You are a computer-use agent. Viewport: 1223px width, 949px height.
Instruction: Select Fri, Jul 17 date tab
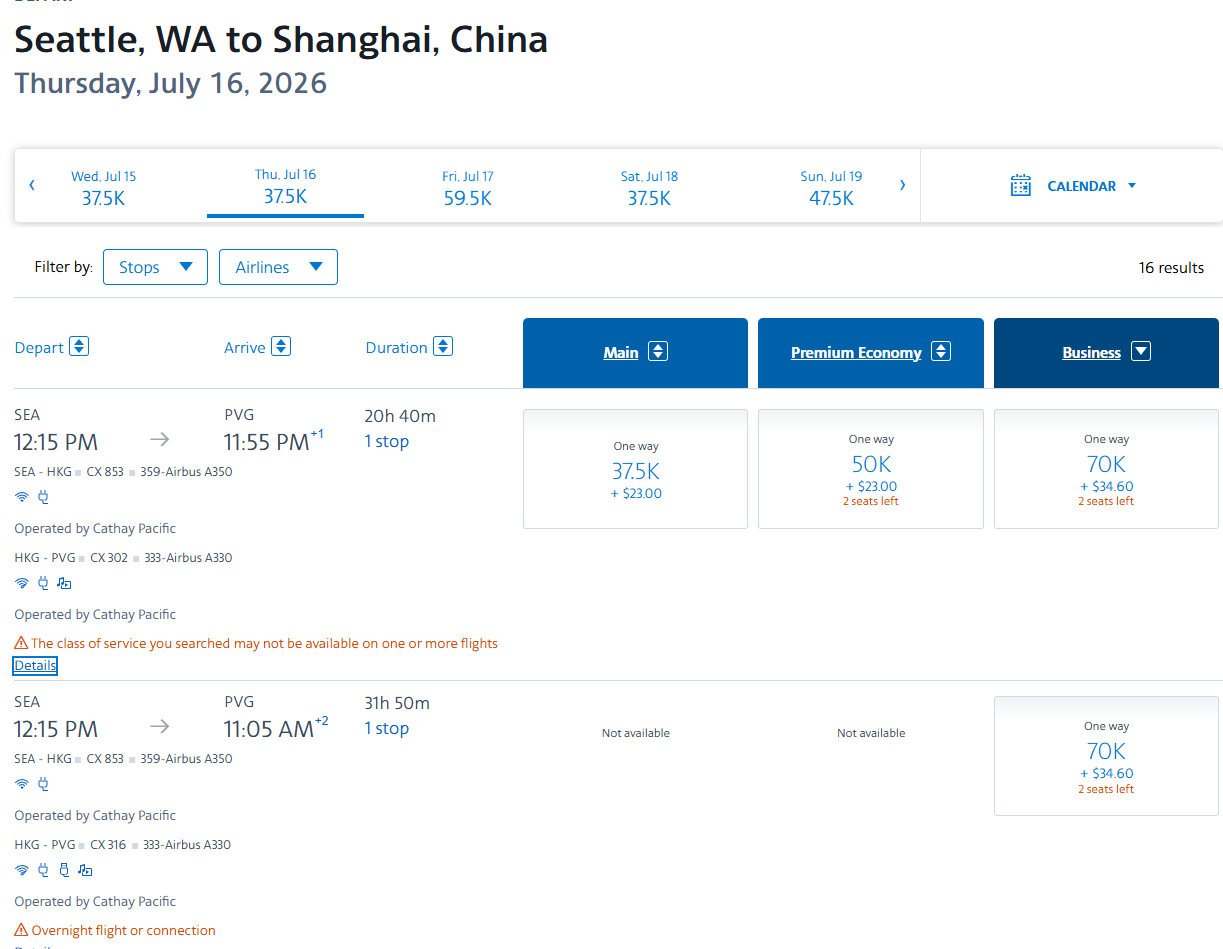pos(467,187)
